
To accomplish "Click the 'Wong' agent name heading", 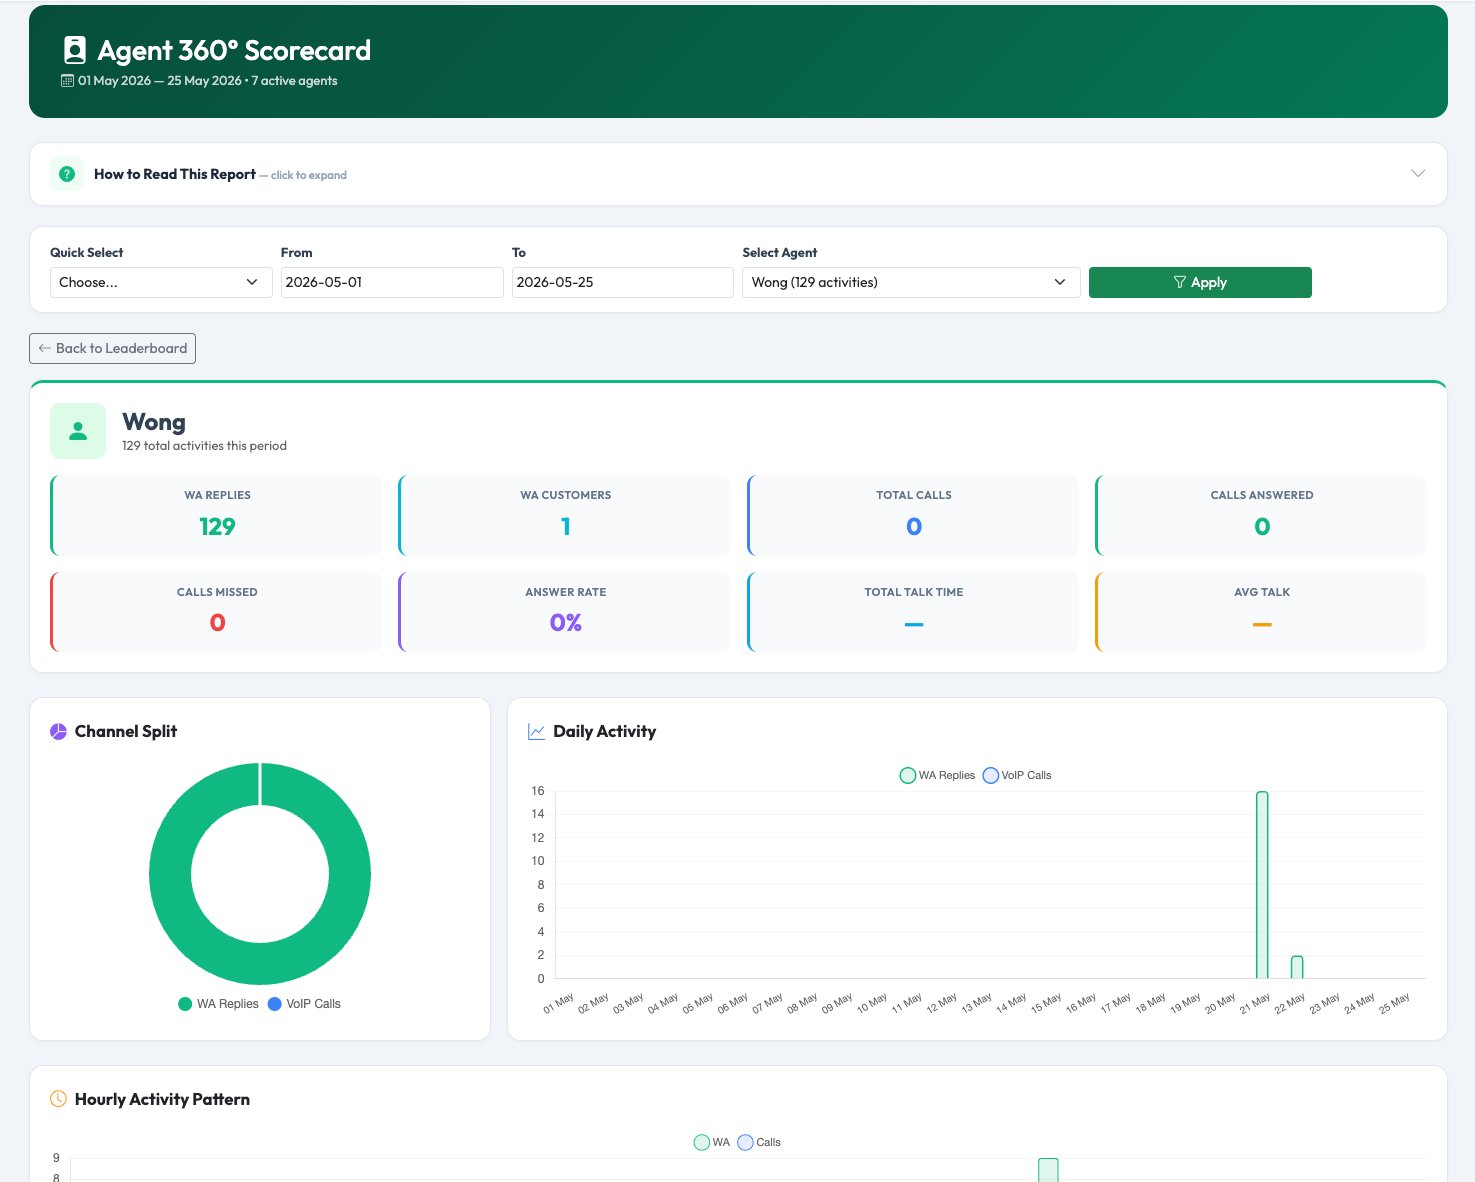I will click(154, 422).
